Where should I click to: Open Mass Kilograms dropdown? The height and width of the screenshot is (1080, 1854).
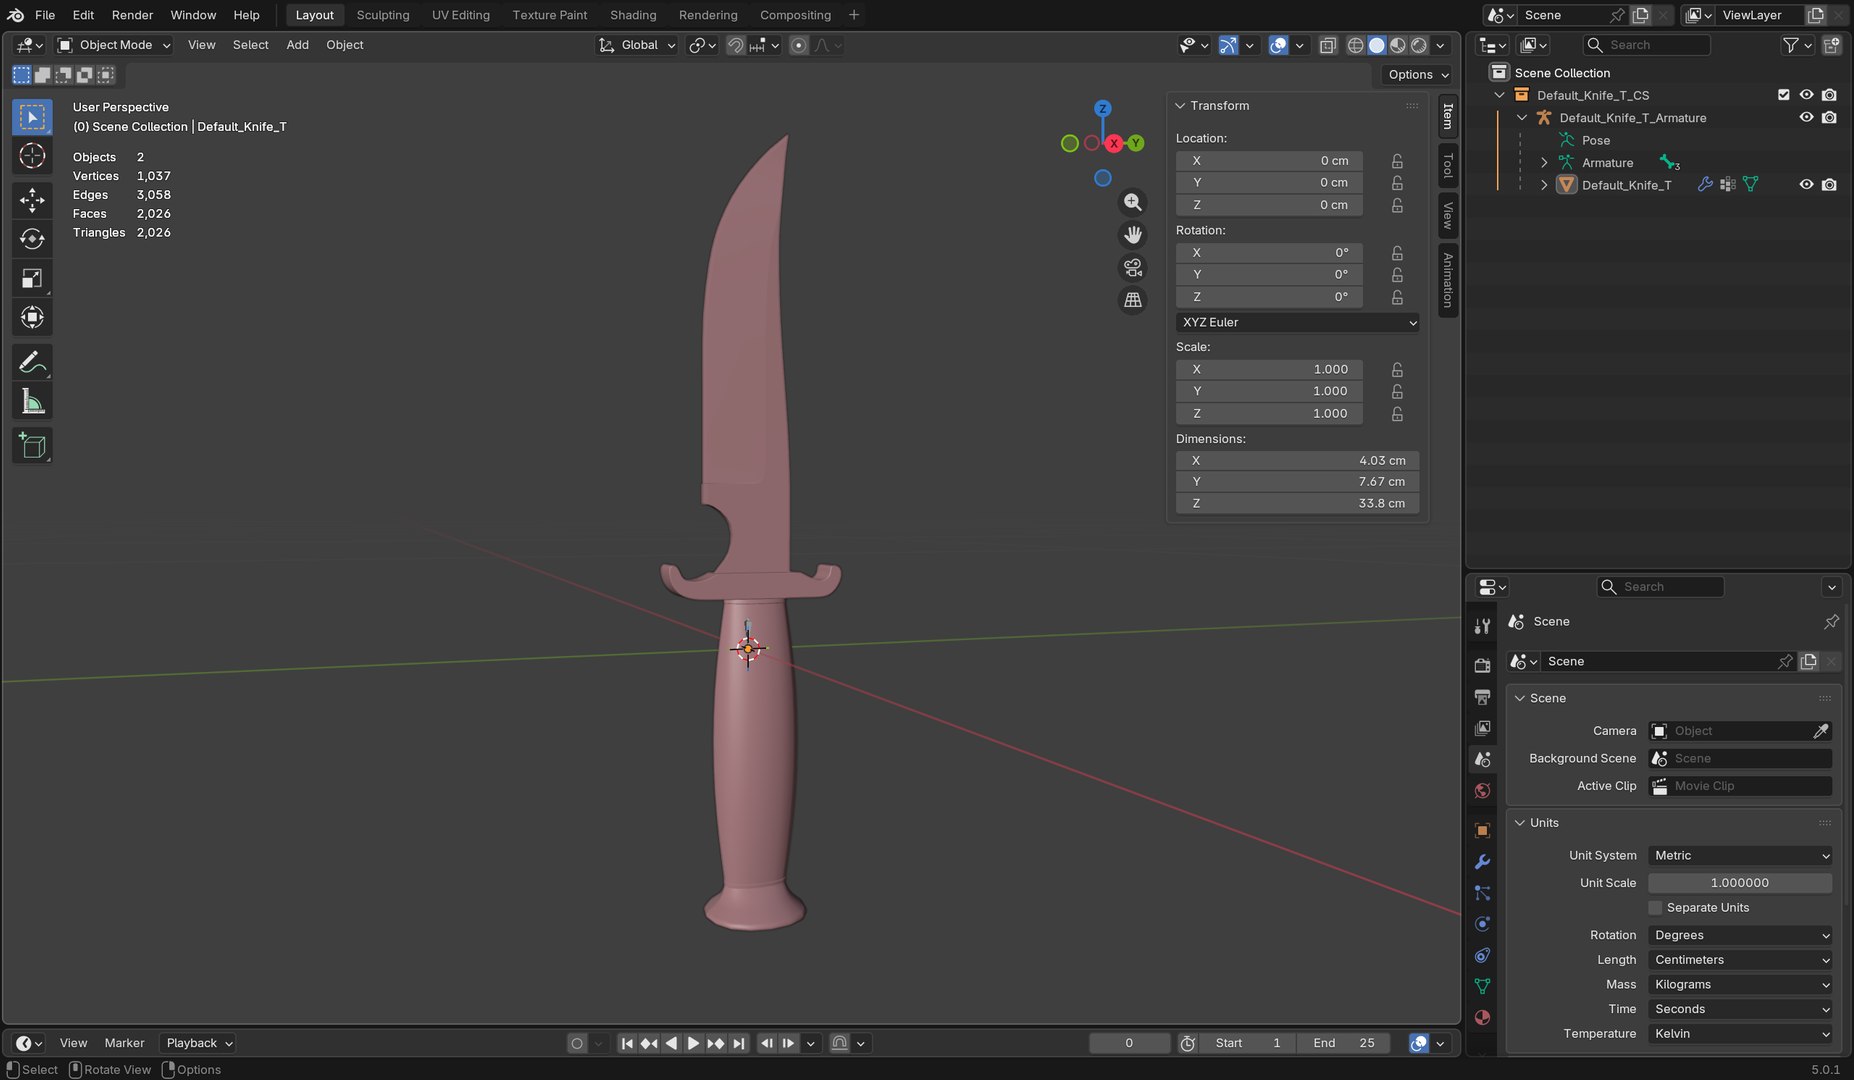(1740, 985)
